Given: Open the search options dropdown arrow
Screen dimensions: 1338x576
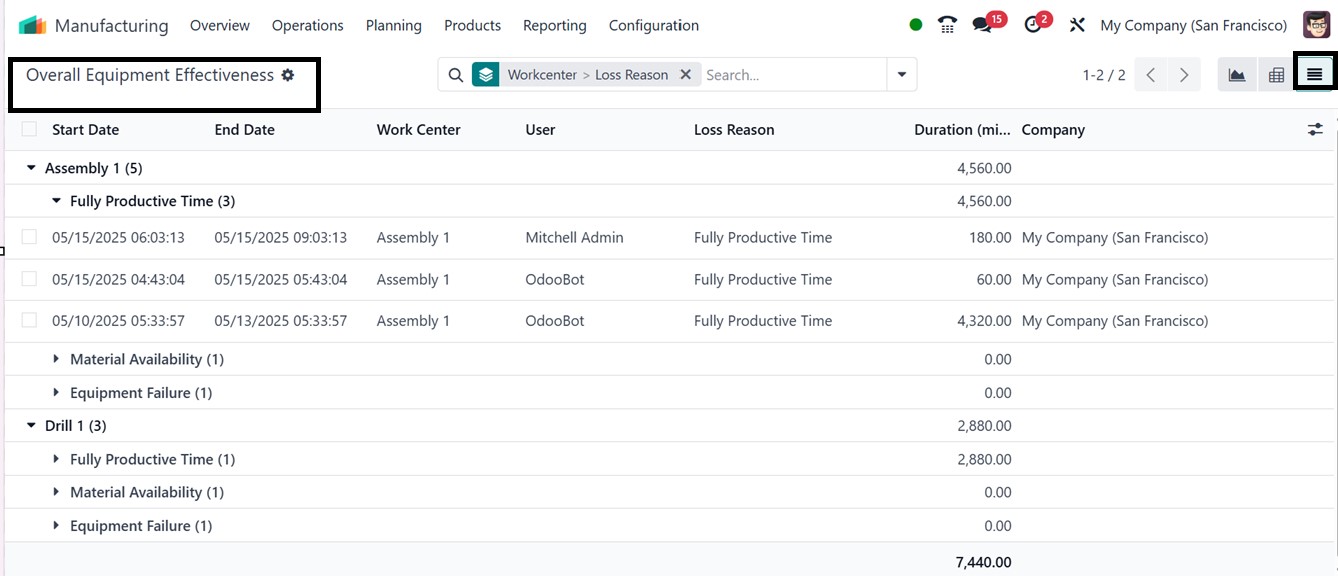Looking at the screenshot, I should [x=902, y=75].
